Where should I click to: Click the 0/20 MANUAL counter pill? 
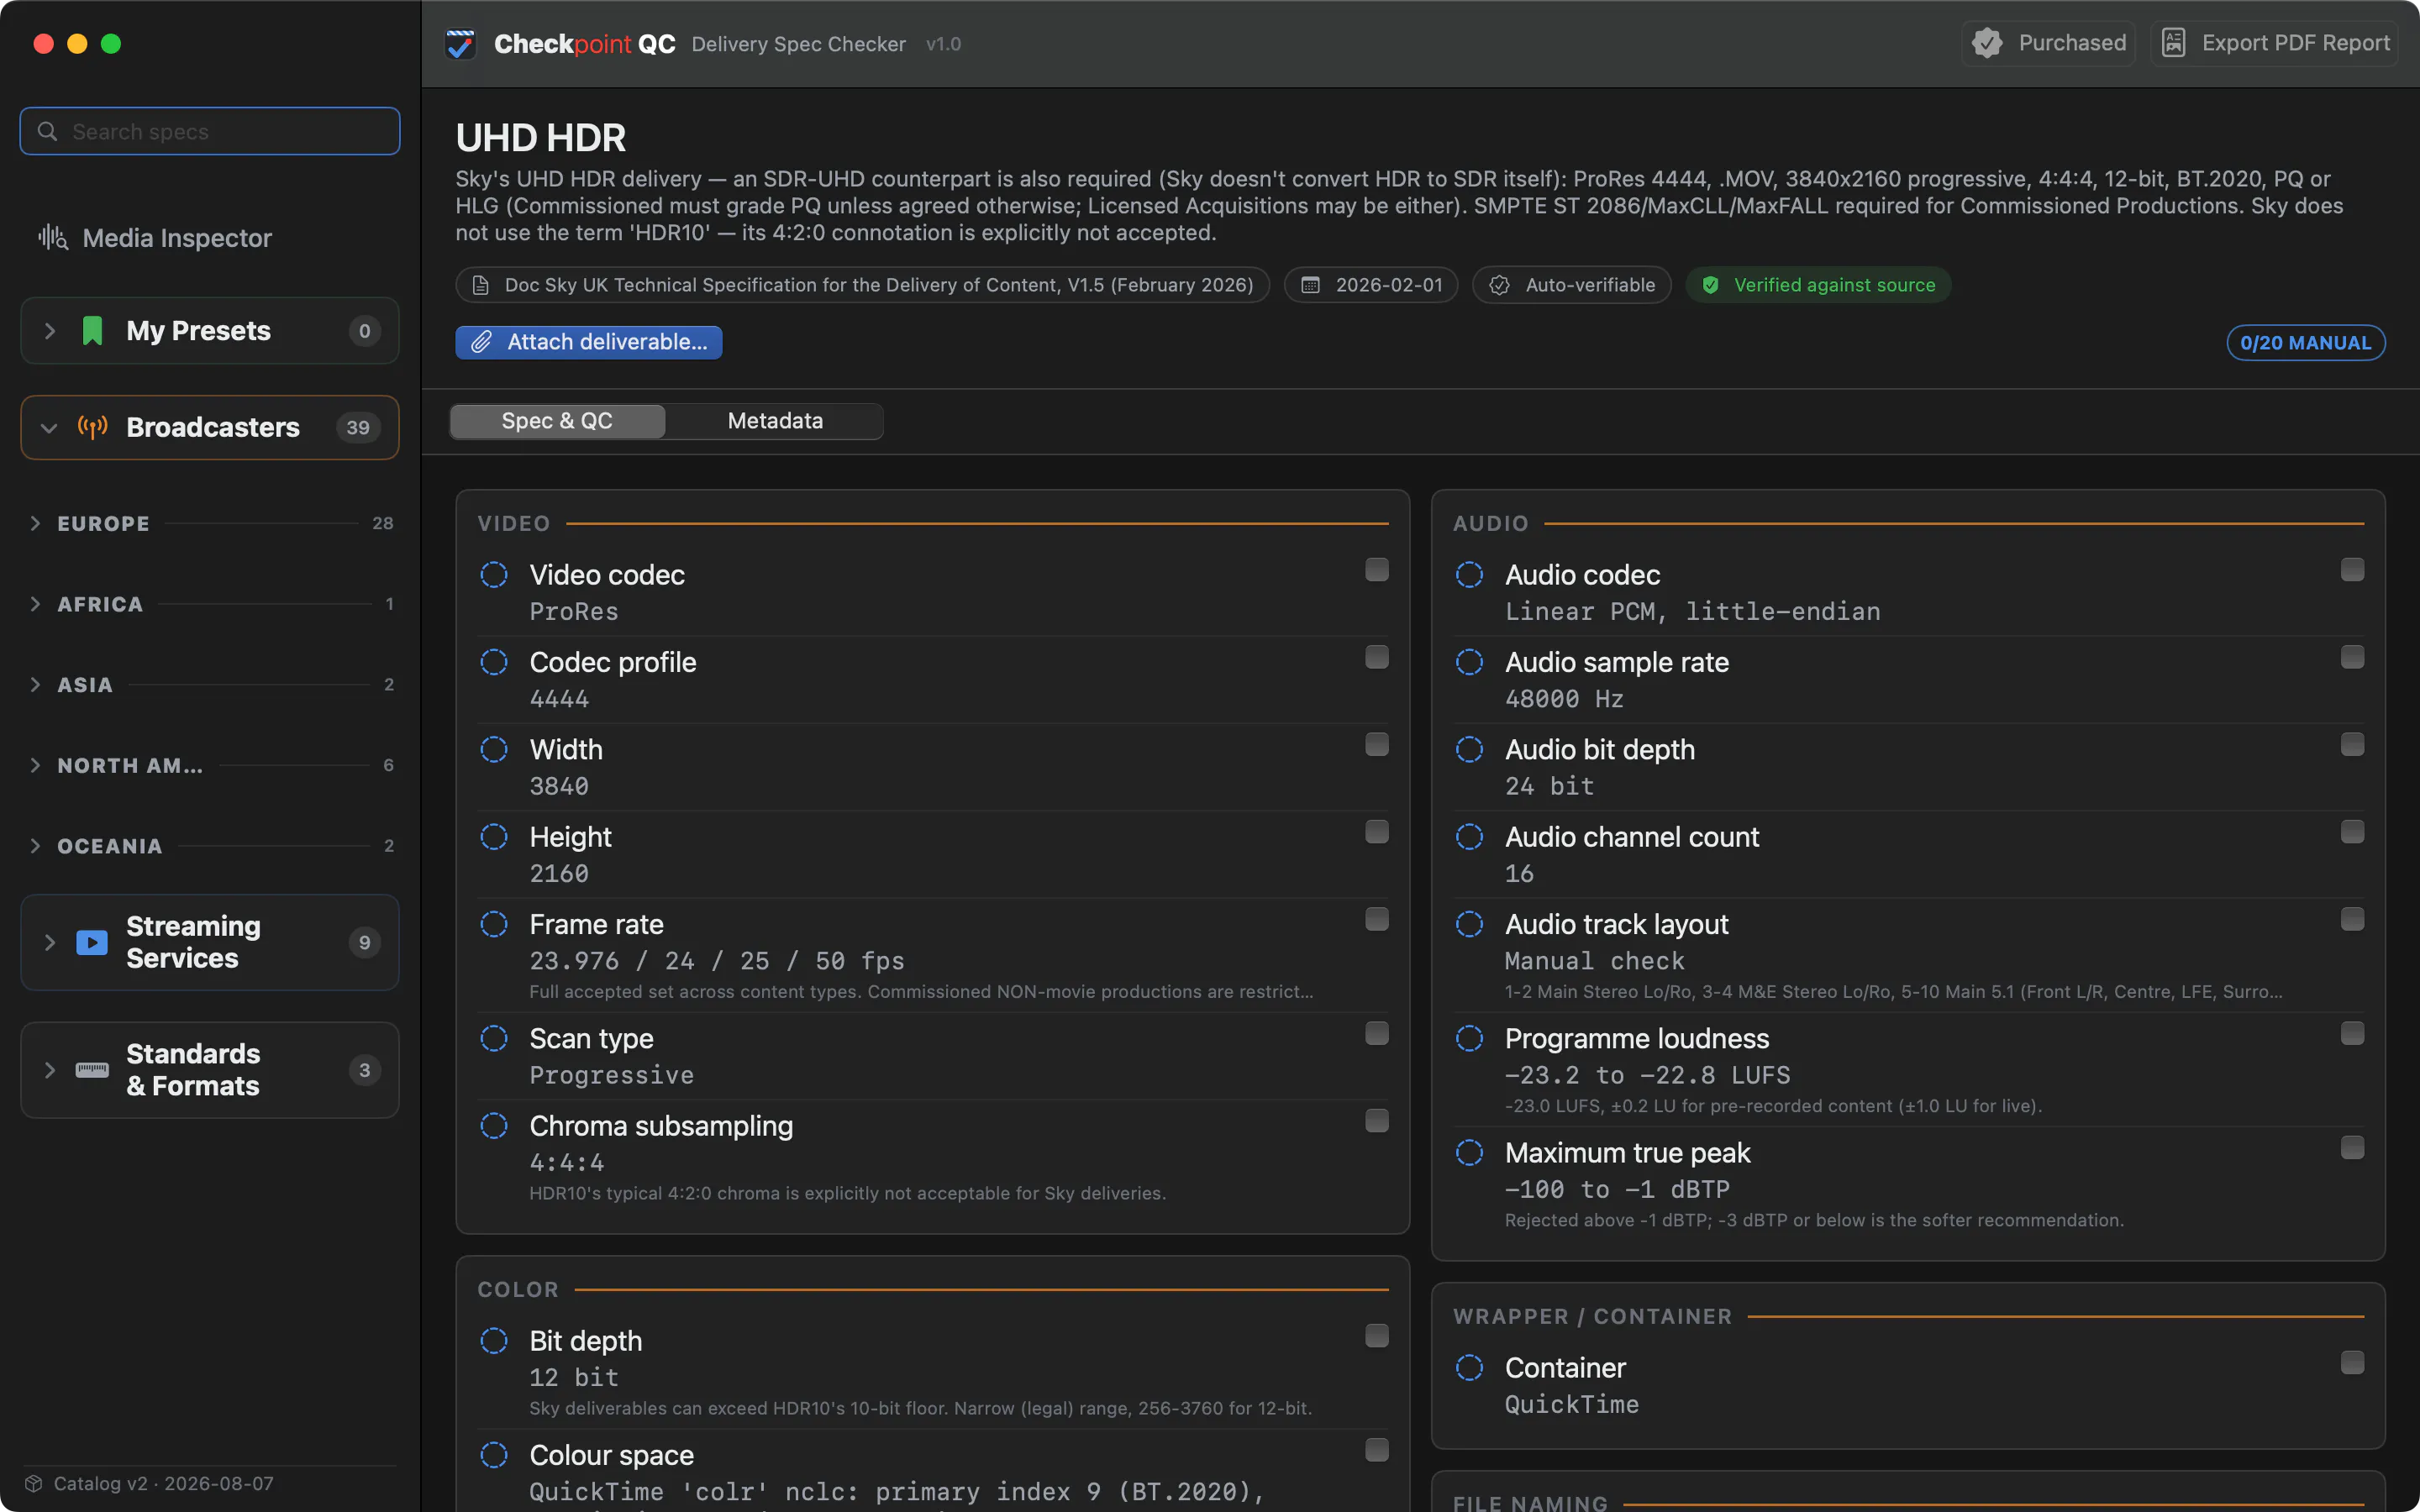[2305, 343]
